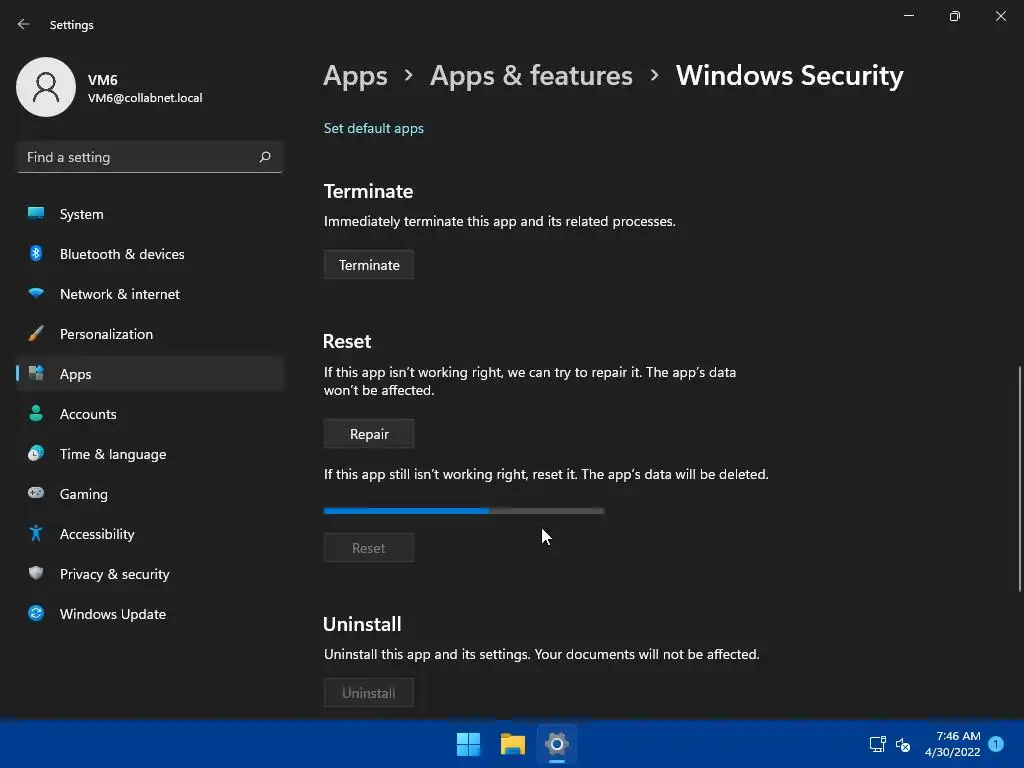Click the Uninstall button
This screenshot has height=768, width=1024.
coord(369,692)
